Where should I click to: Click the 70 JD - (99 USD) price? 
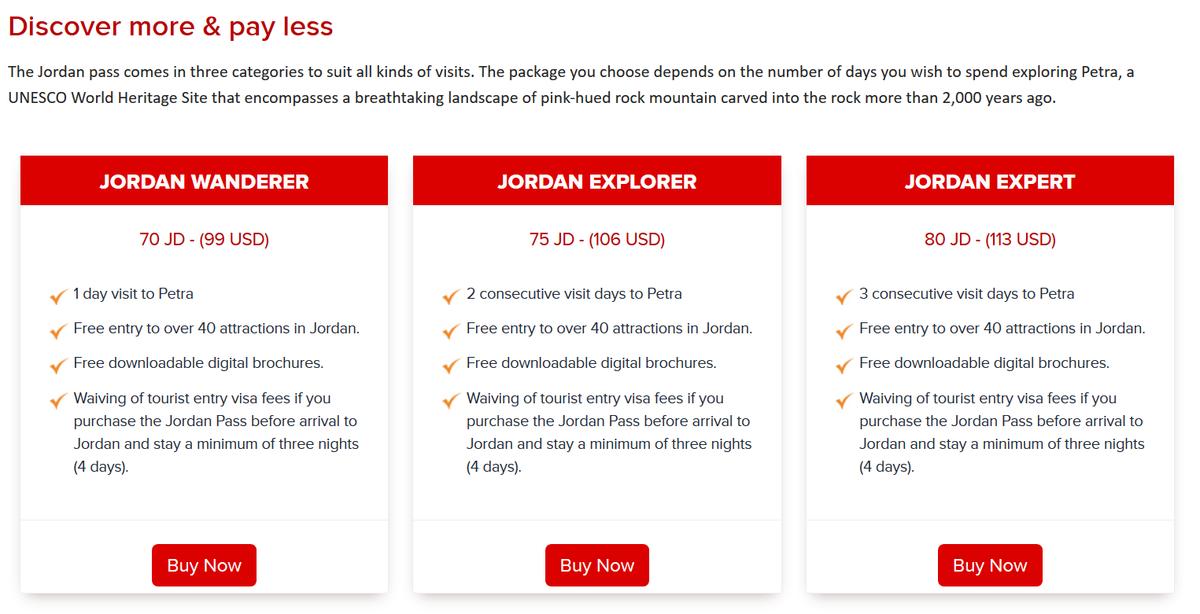[x=204, y=240]
